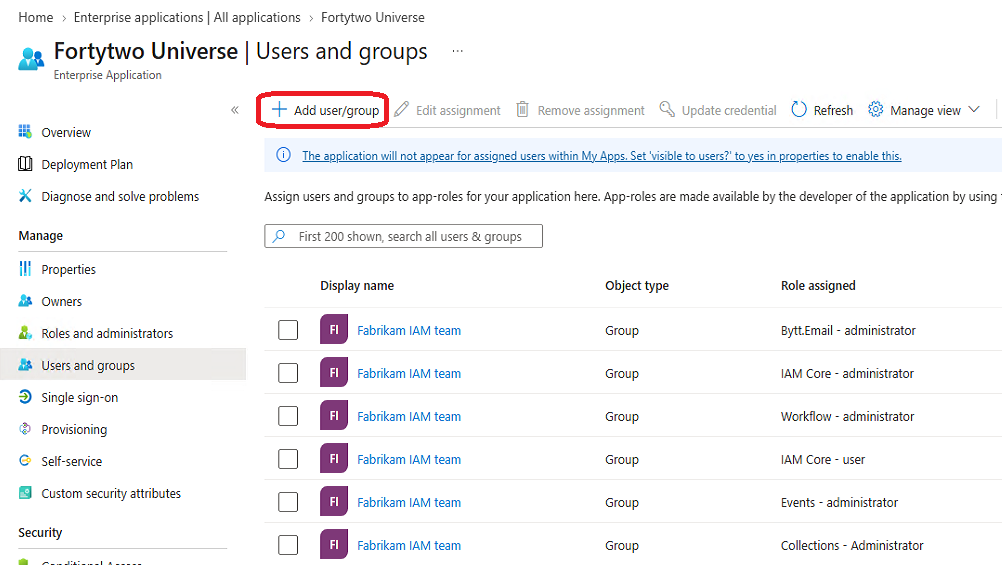Click the Single sign-on arrow icon
This screenshot has width=1002, height=565.
(x=25, y=396)
